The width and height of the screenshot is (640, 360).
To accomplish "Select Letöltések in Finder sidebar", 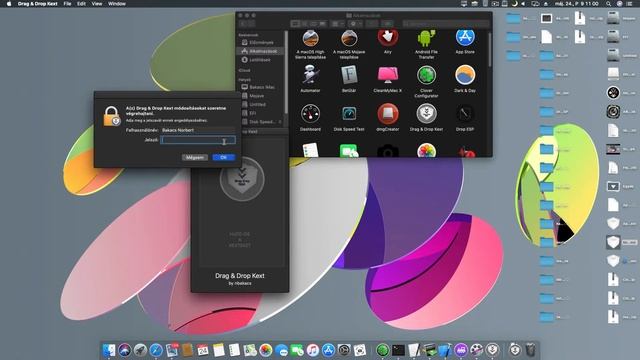I will [260, 60].
